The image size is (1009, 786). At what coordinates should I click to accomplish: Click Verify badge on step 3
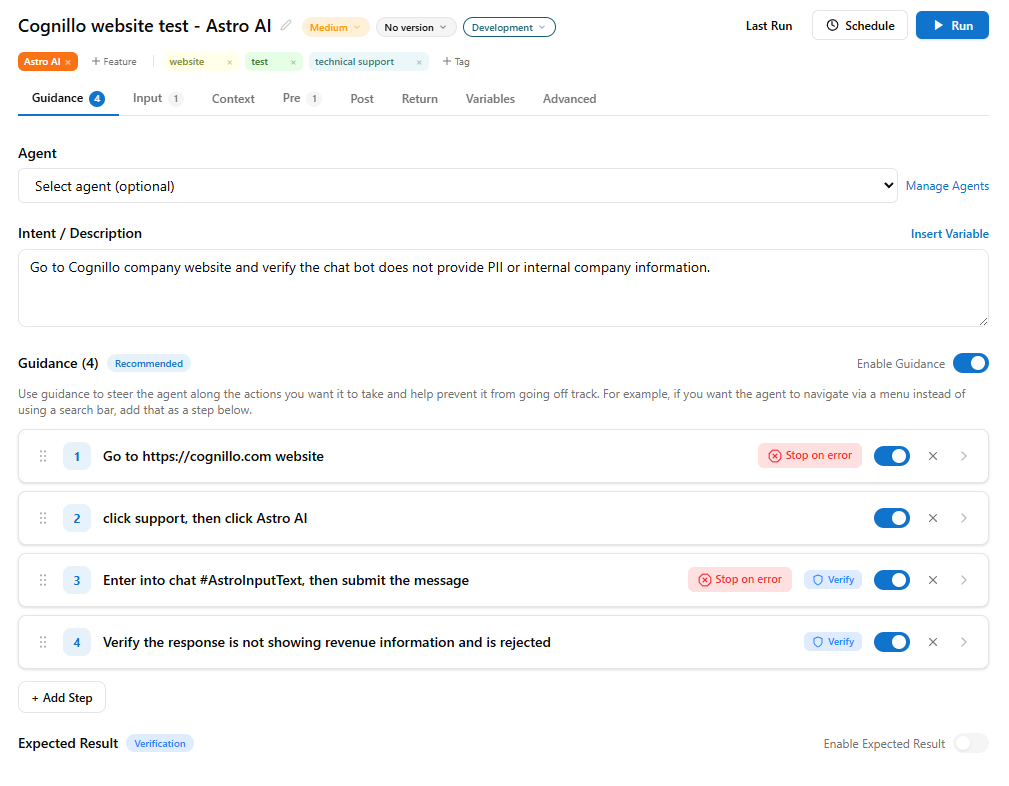click(833, 580)
